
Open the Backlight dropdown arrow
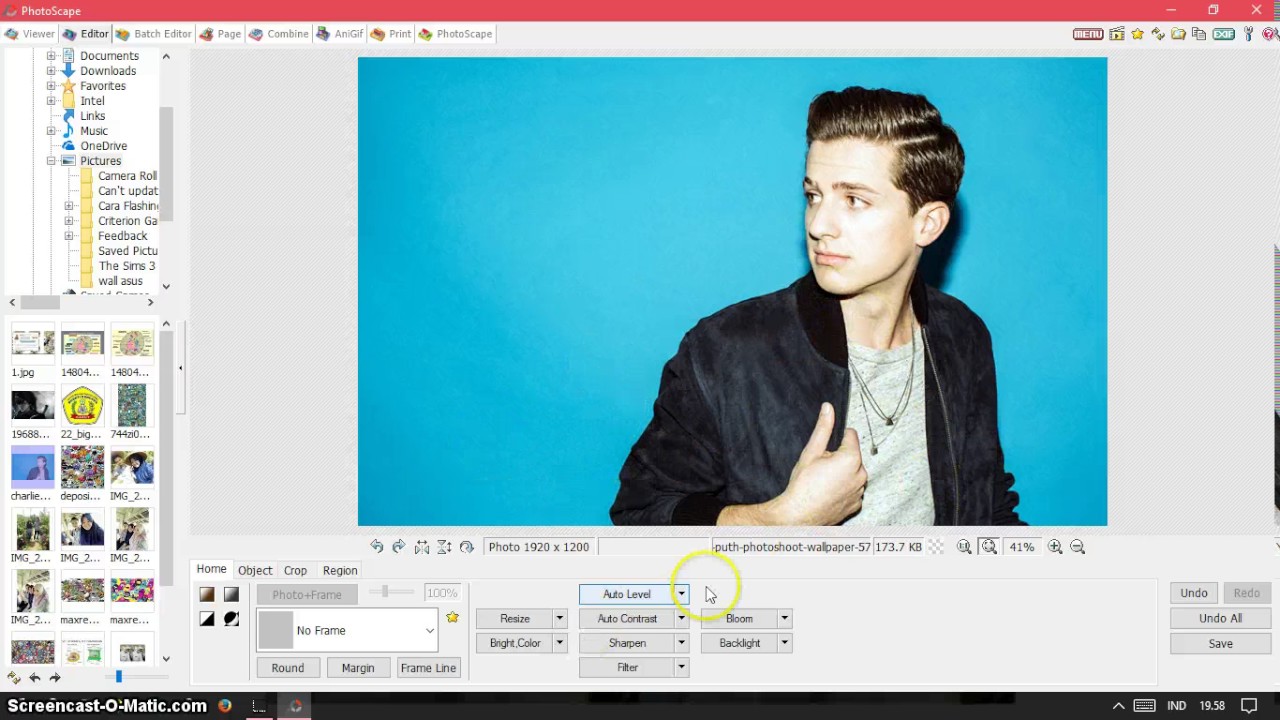tap(785, 643)
